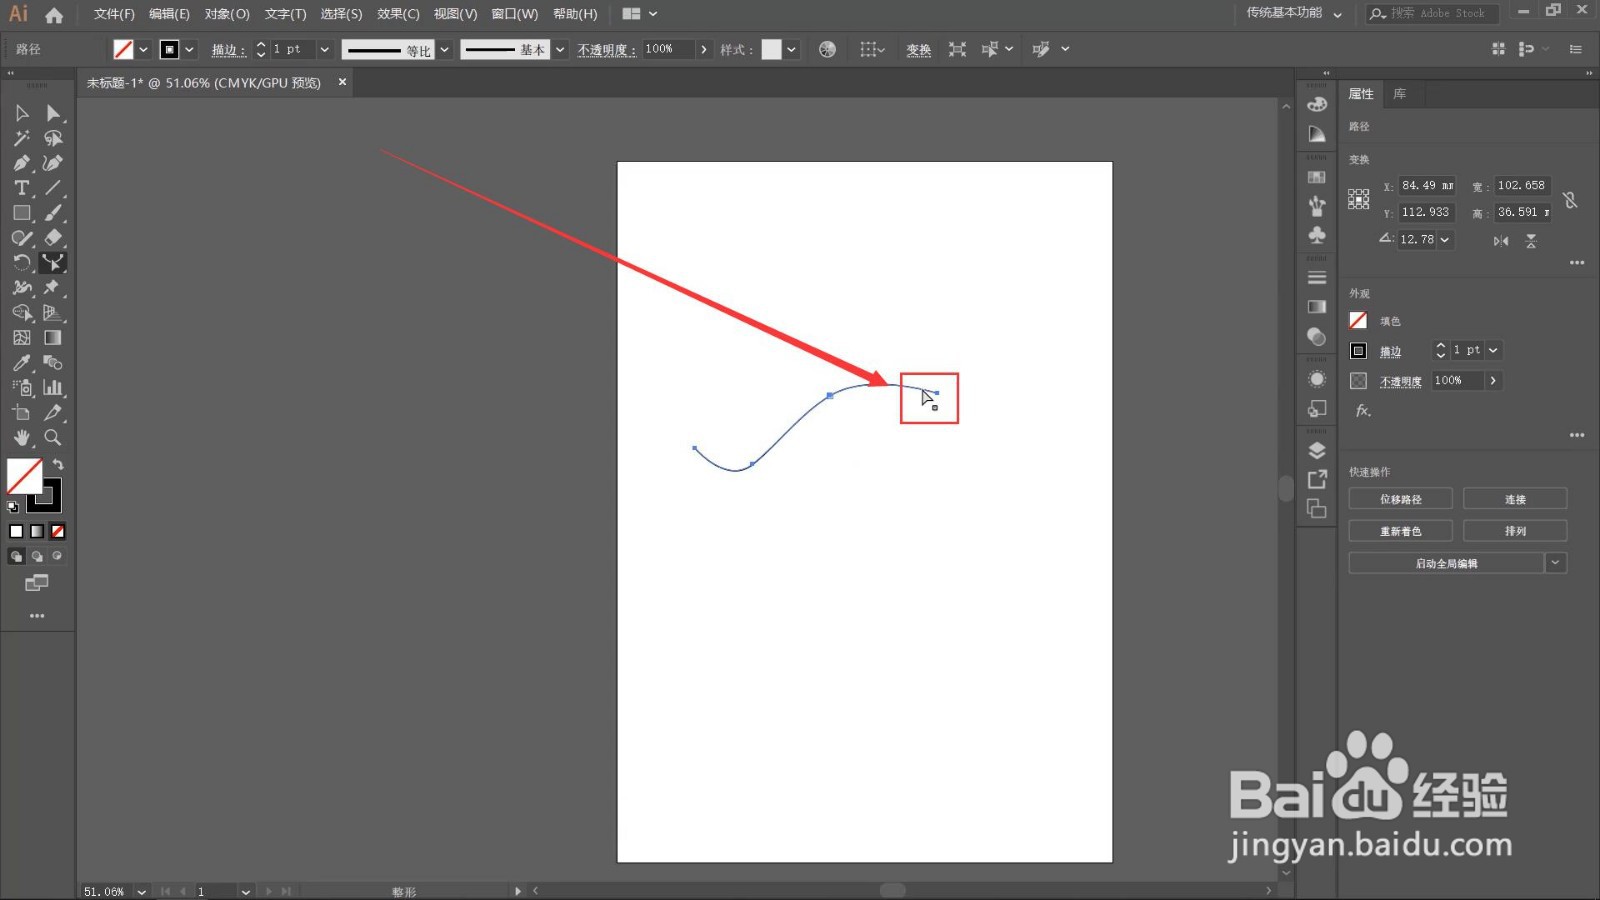Select the Hand tool
The image size is (1600, 900).
[22, 438]
